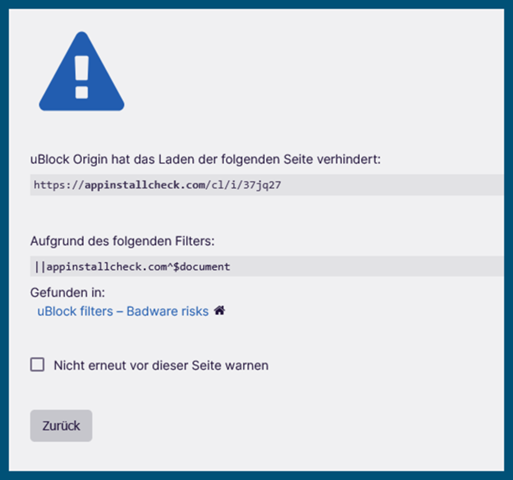The width and height of the screenshot is (513, 480).
Task: Click the /cl/i/37jq27 path in the URL
Action: click(245, 185)
